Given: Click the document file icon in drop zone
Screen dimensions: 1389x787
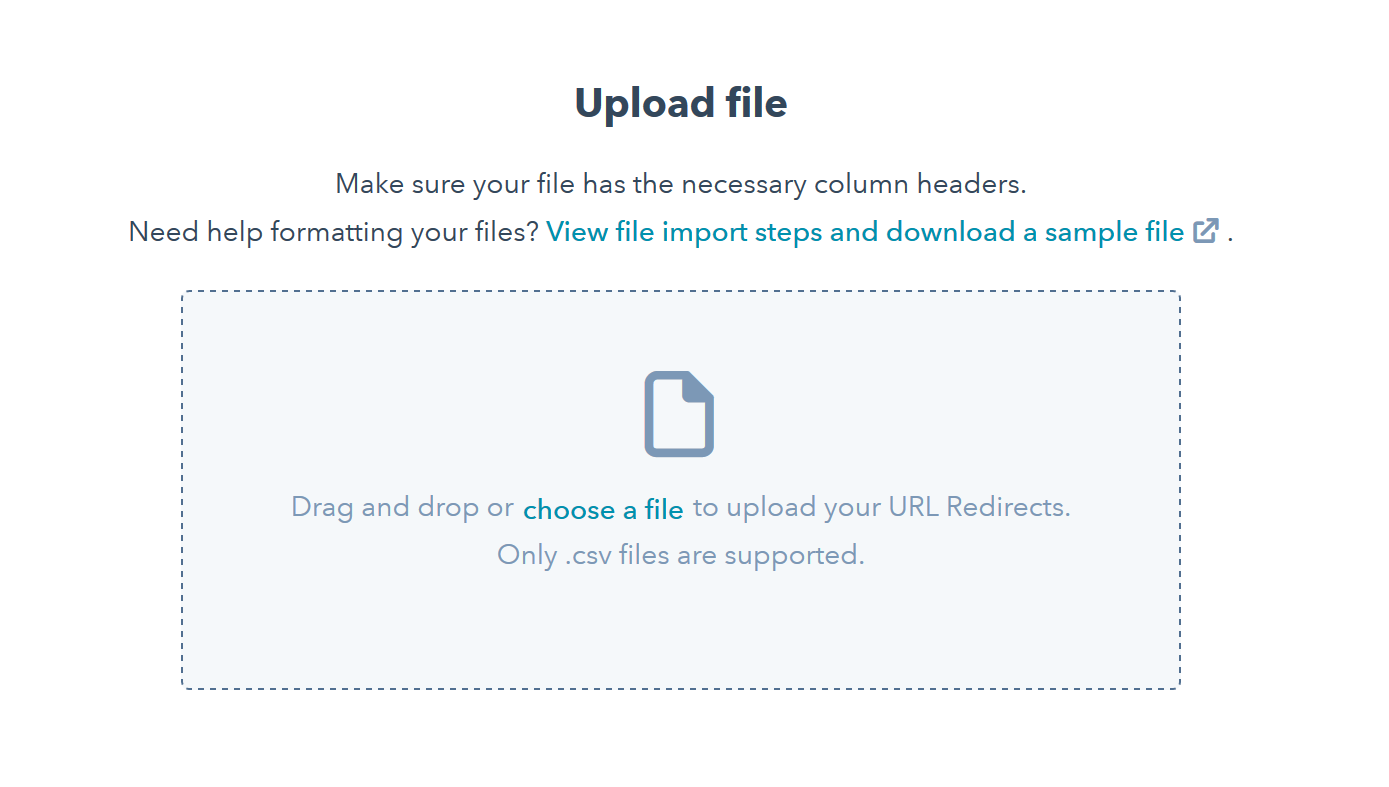Looking at the screenshot, I should [x=679, y=414].
